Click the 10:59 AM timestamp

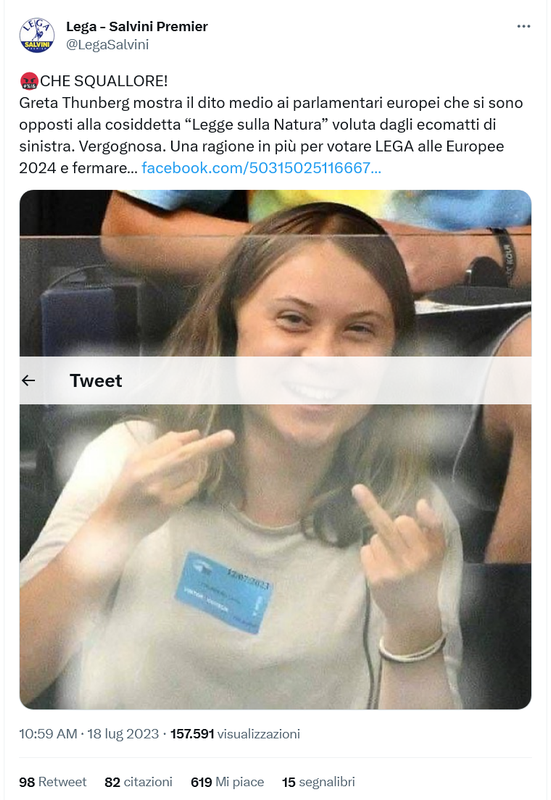48,734
